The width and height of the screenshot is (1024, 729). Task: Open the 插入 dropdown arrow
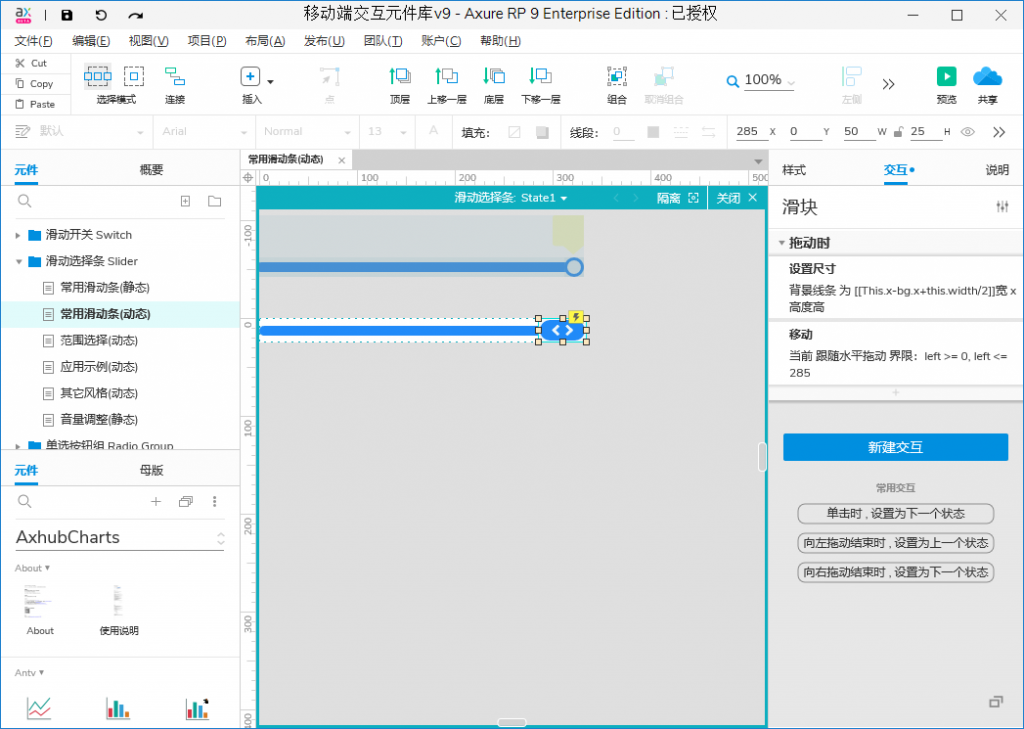[x=270, y=82]
